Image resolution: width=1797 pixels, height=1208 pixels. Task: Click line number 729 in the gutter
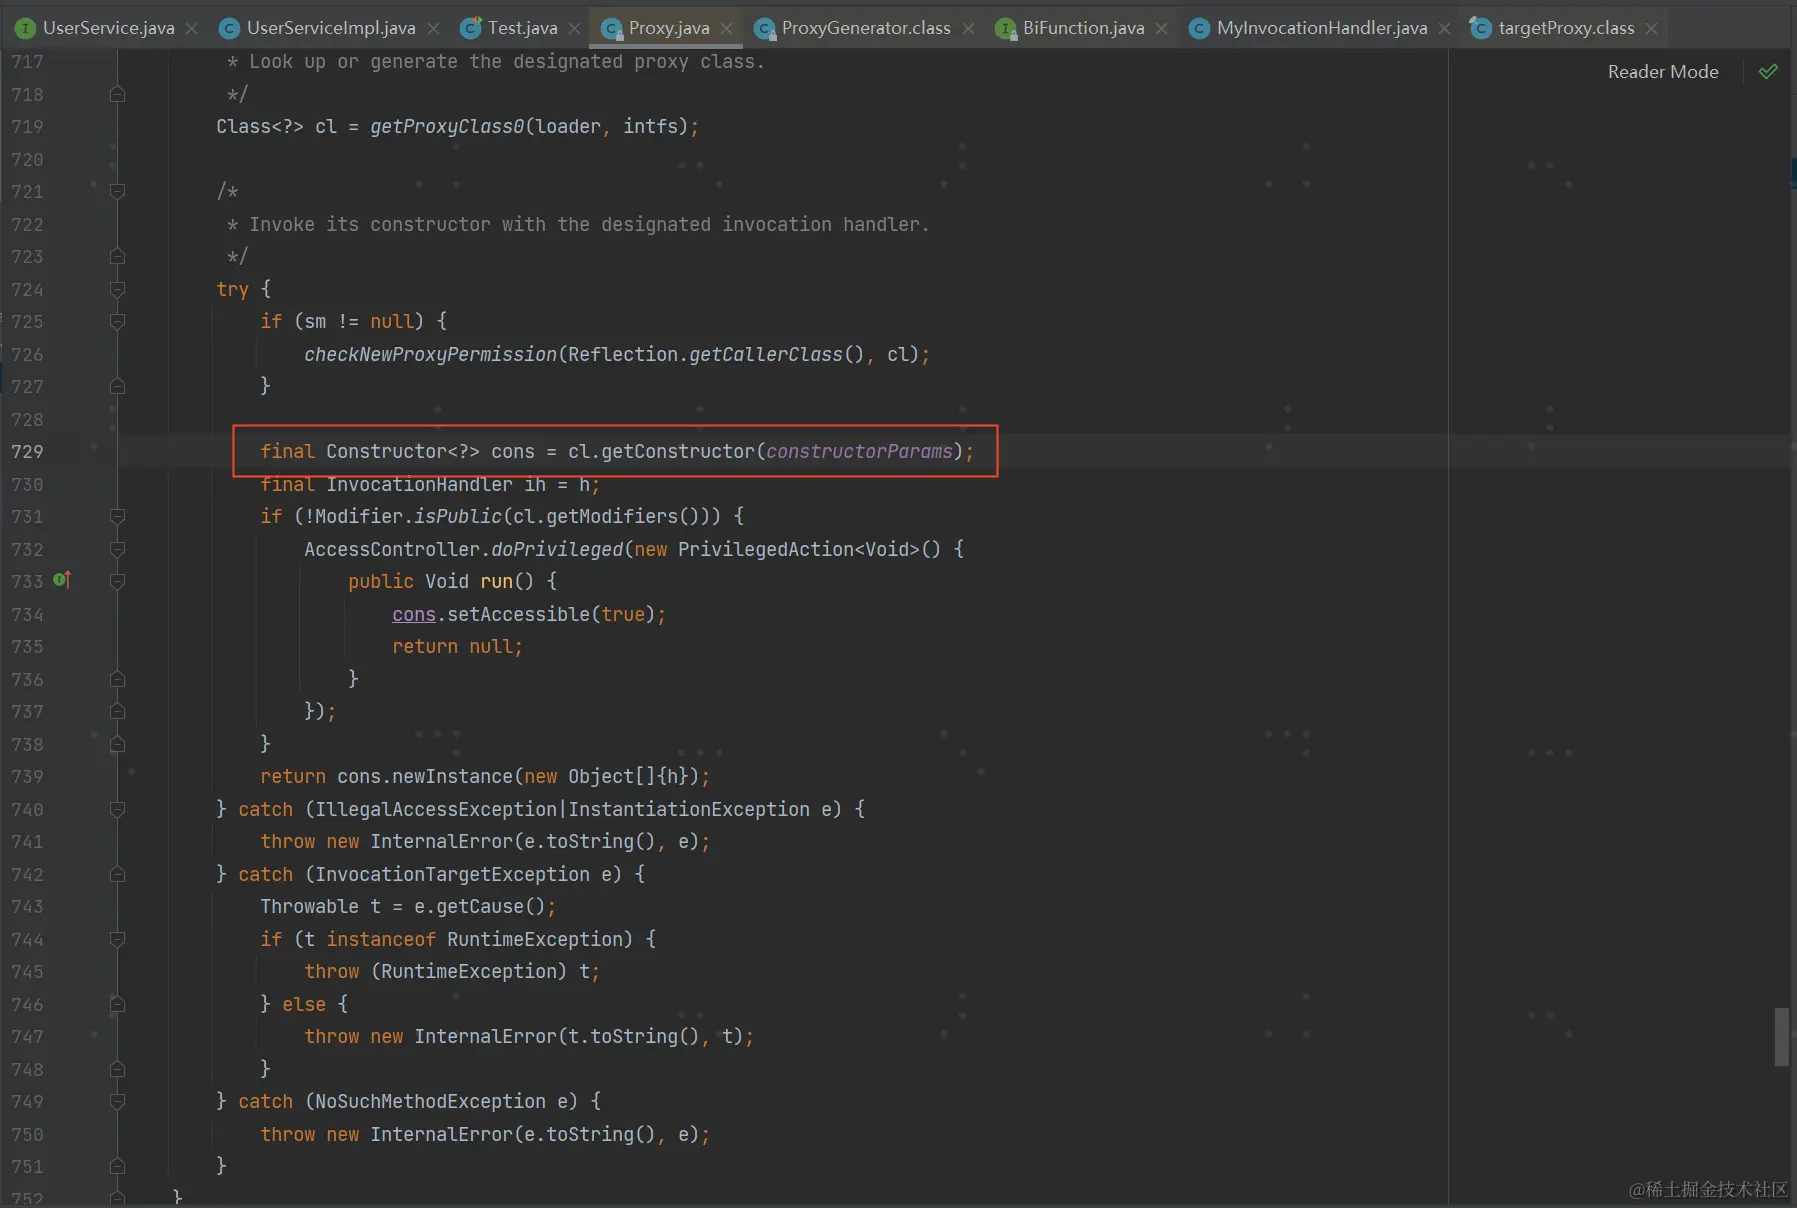click(x=27, y=451)
